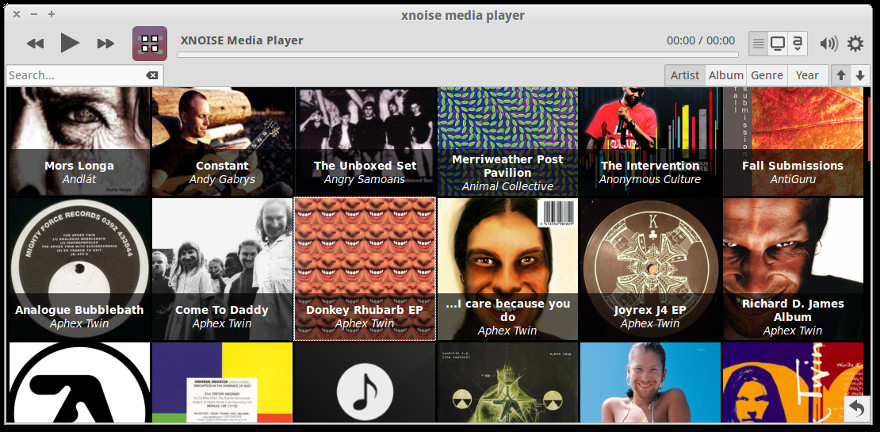Open the settings gear menu
Viewport: 880px width, 432px height.
click(x=855, y=43)
